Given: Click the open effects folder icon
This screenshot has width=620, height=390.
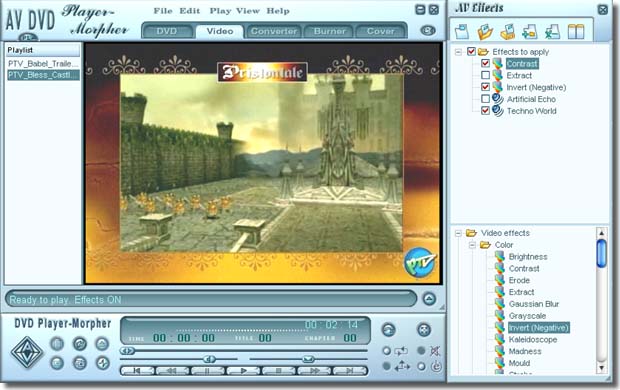Looking at the screenshot, I should click(485, 32).
